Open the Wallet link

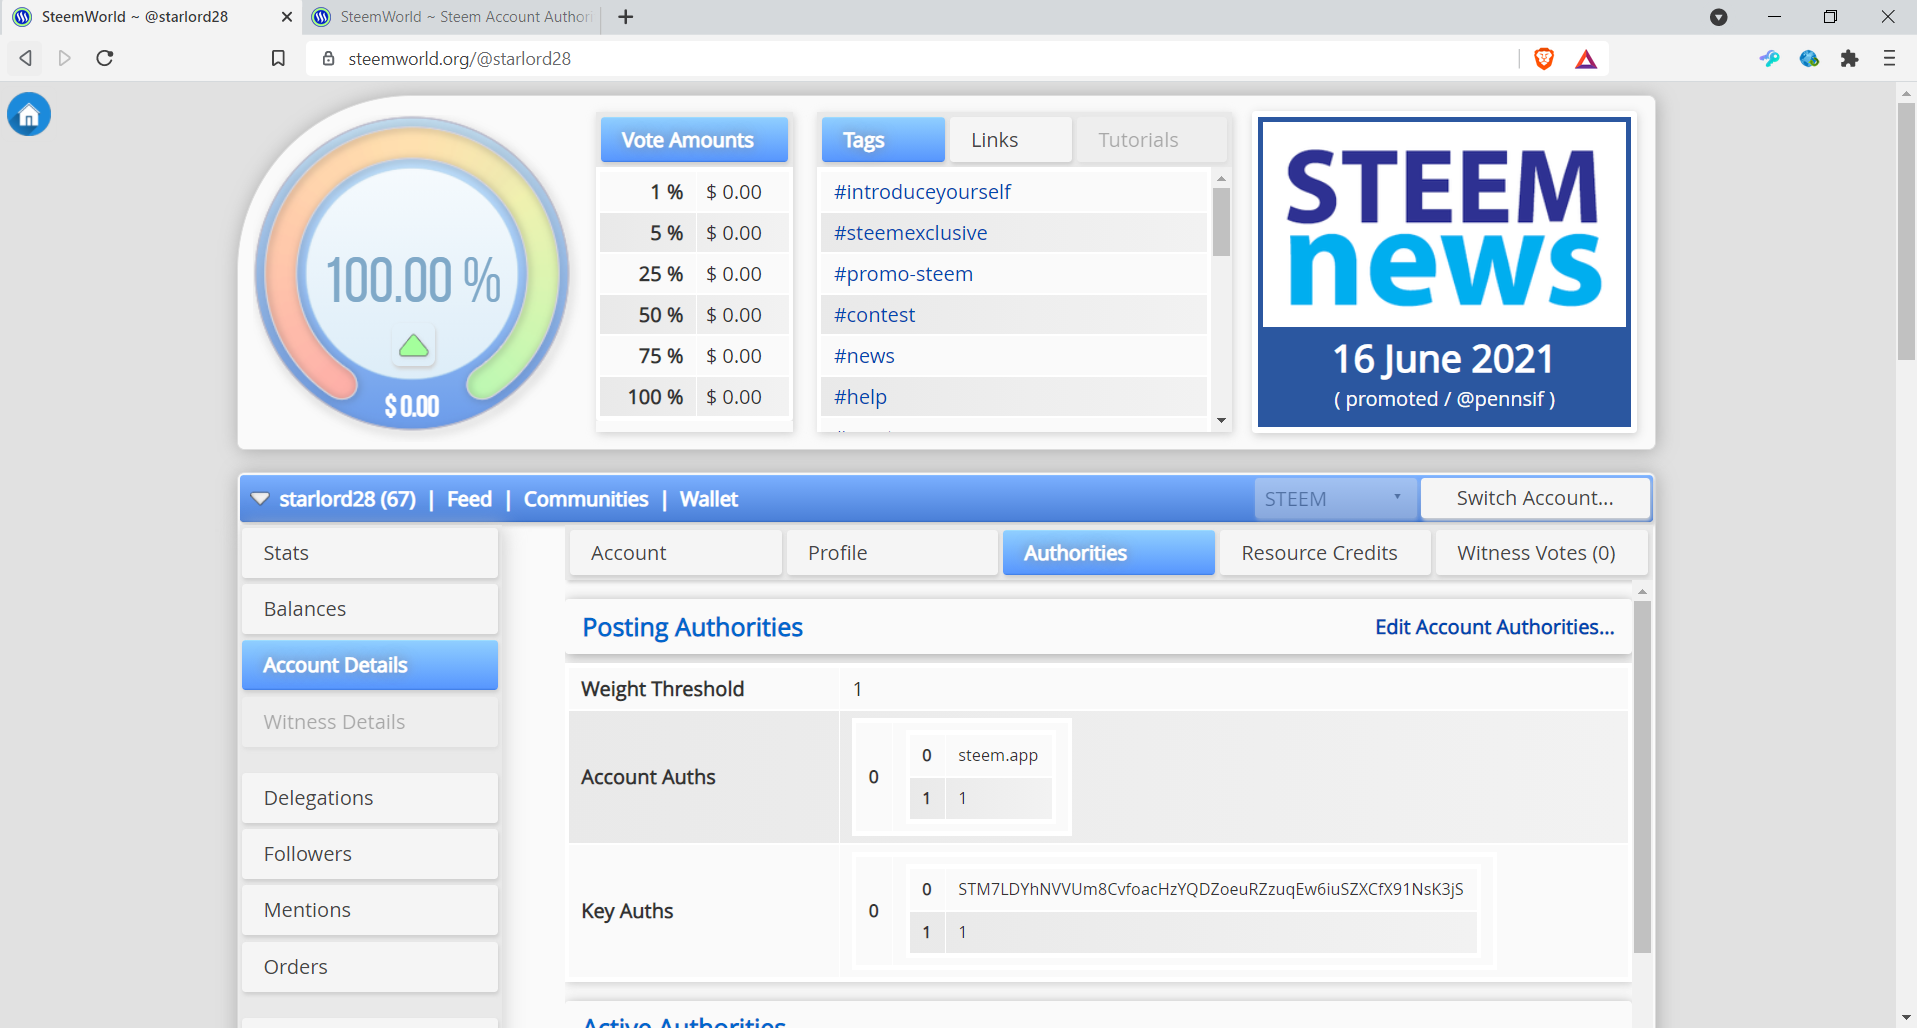[x=709, y=499]
